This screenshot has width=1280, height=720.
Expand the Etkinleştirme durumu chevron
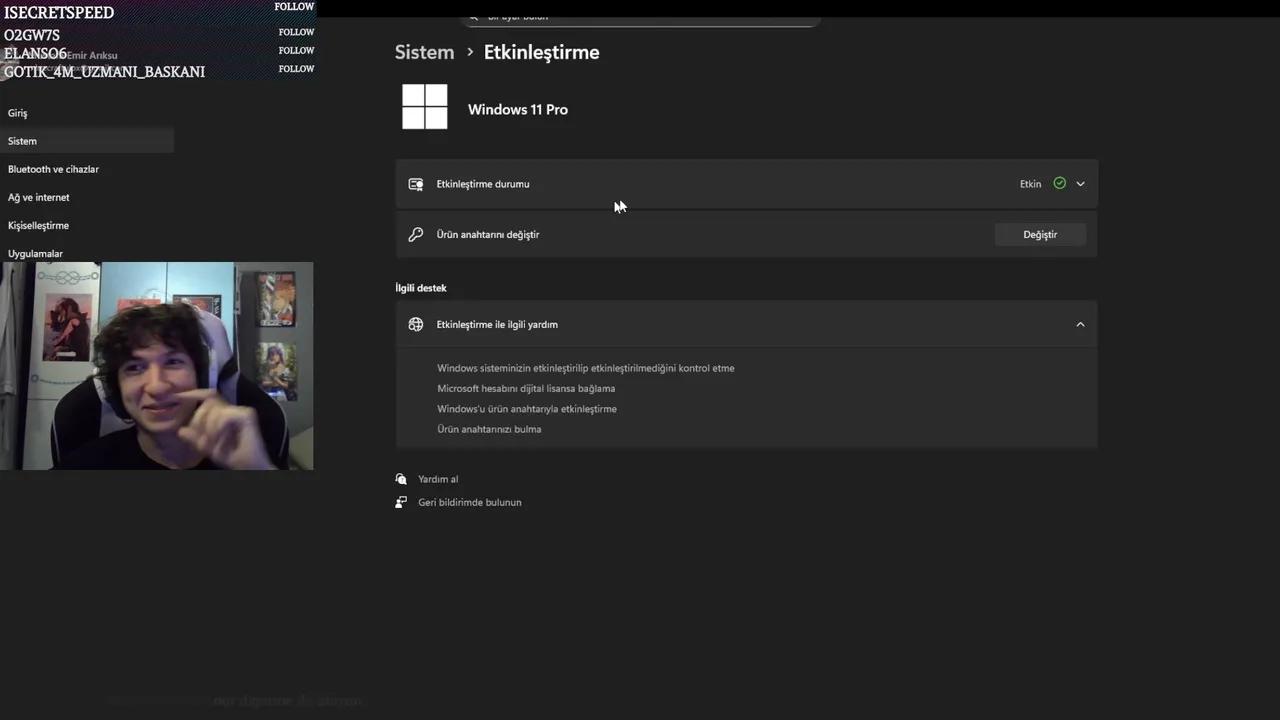pos(1080,184)
